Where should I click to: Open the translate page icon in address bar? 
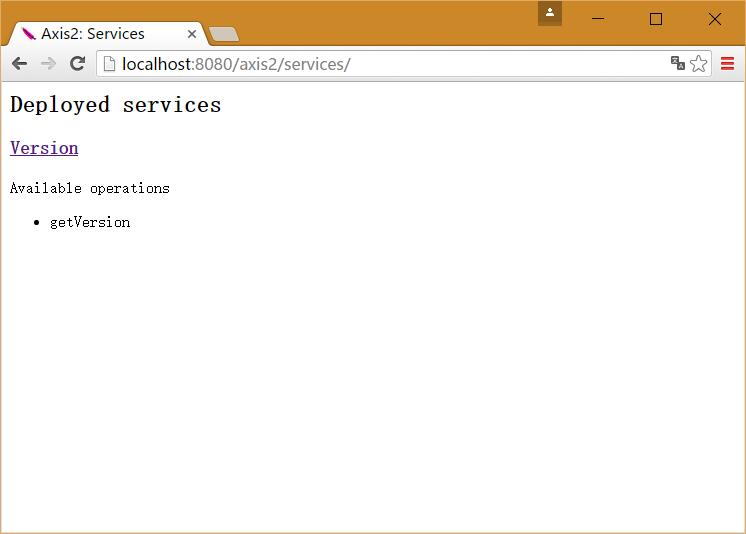click(x=677, y=63)
